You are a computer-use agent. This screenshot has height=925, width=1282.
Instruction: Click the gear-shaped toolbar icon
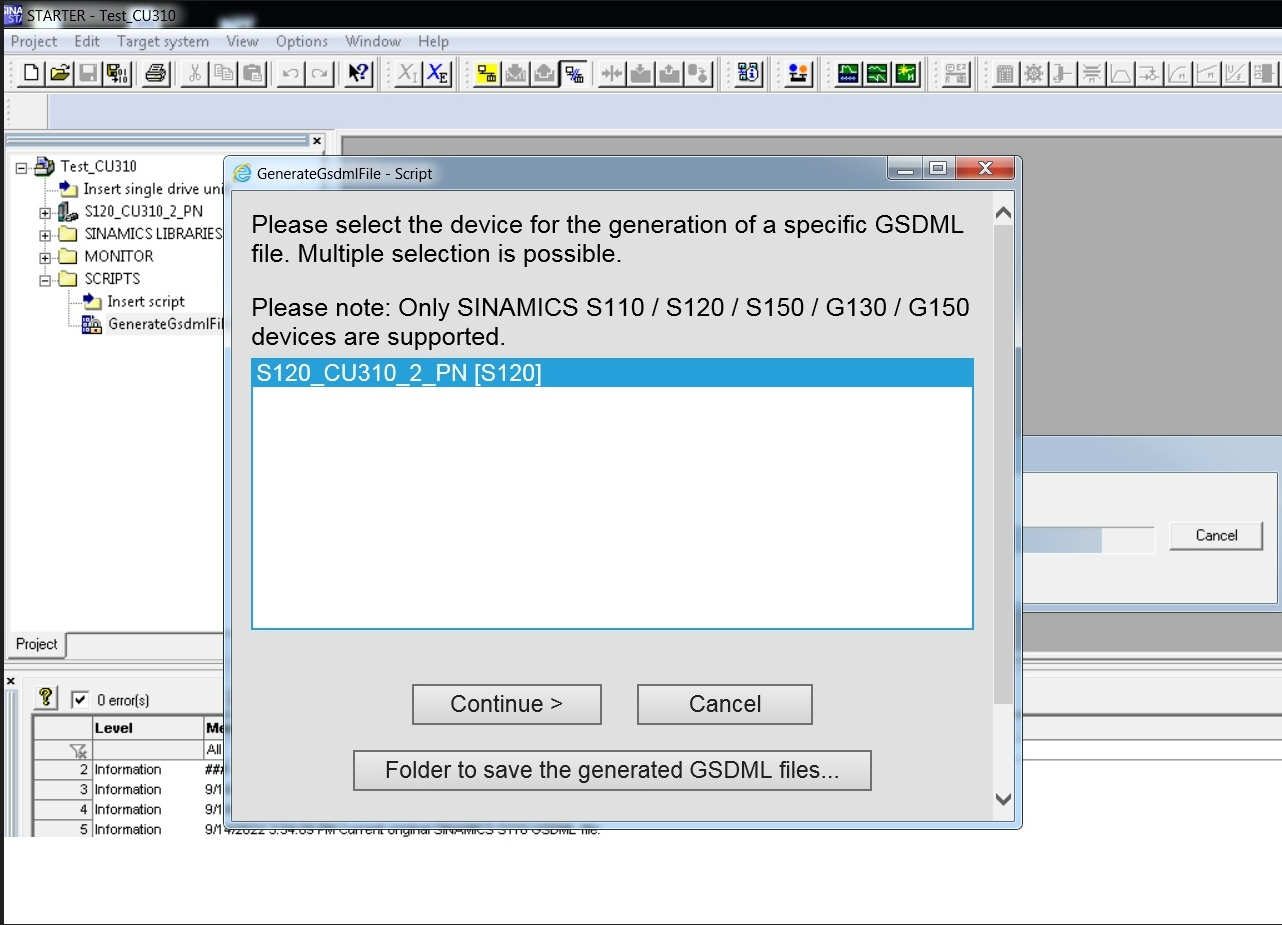coord(1034,73)
